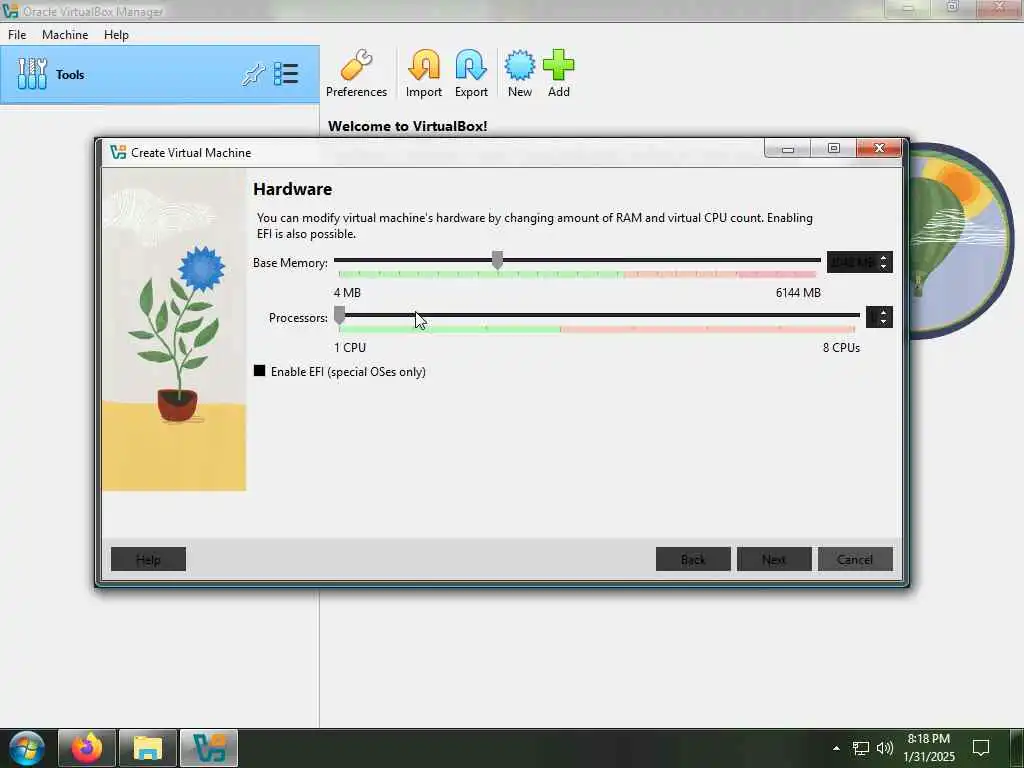Maximize the Create Virtual Machine dialog
1024x768 pixels.
[x=833, y=149]
